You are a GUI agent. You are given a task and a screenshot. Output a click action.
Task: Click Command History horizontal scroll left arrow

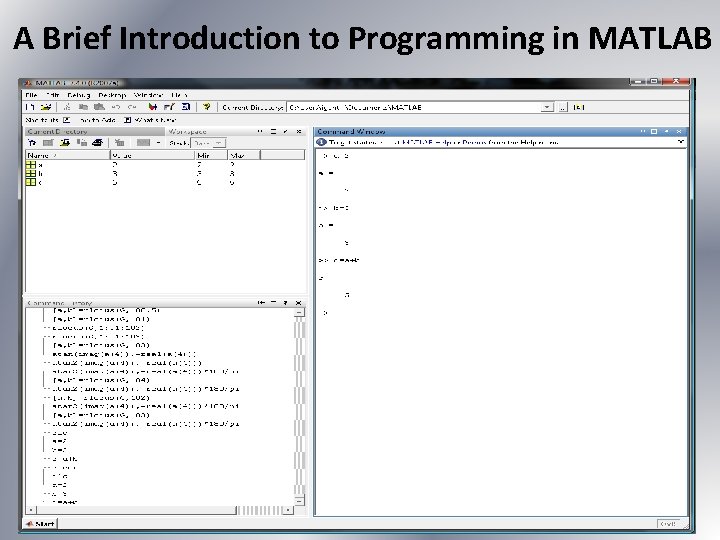[31, 510]
